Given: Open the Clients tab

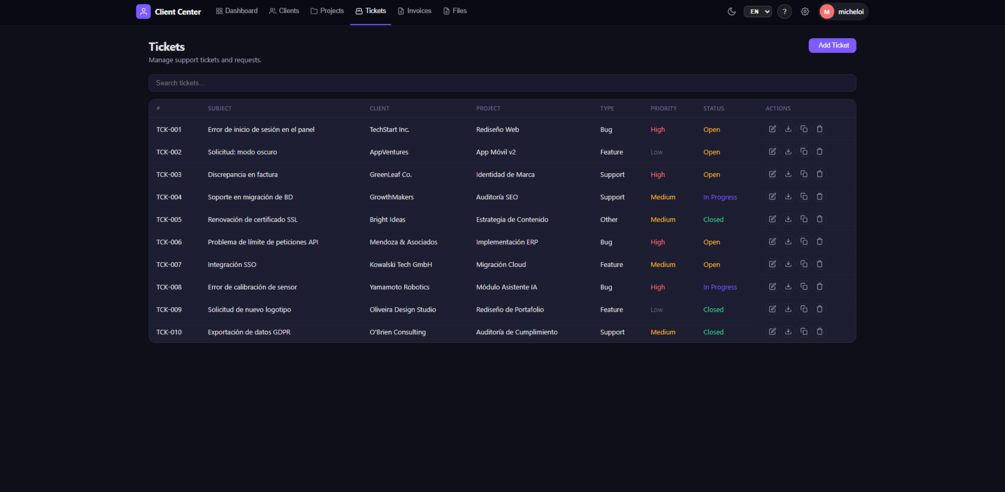Looking at the screenshot, I should click(284, 11).
